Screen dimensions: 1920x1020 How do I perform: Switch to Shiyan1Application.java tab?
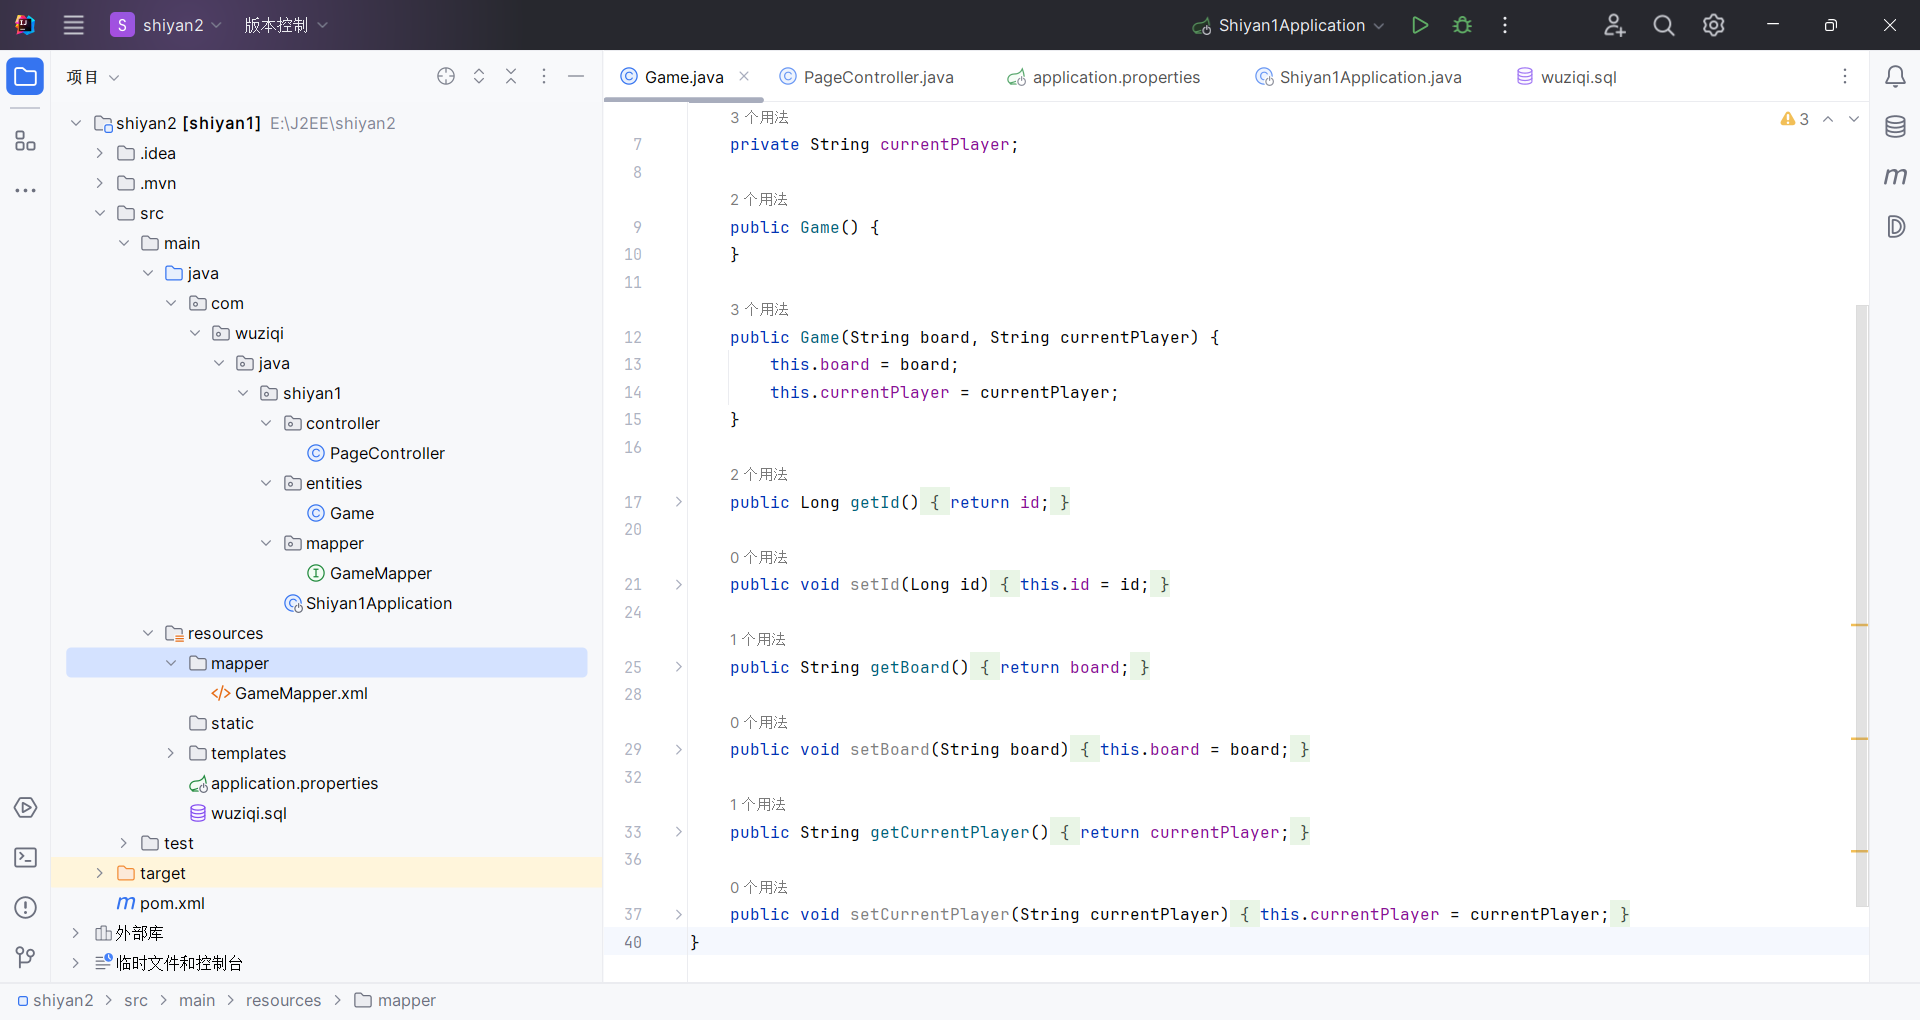coord(1358,77)
